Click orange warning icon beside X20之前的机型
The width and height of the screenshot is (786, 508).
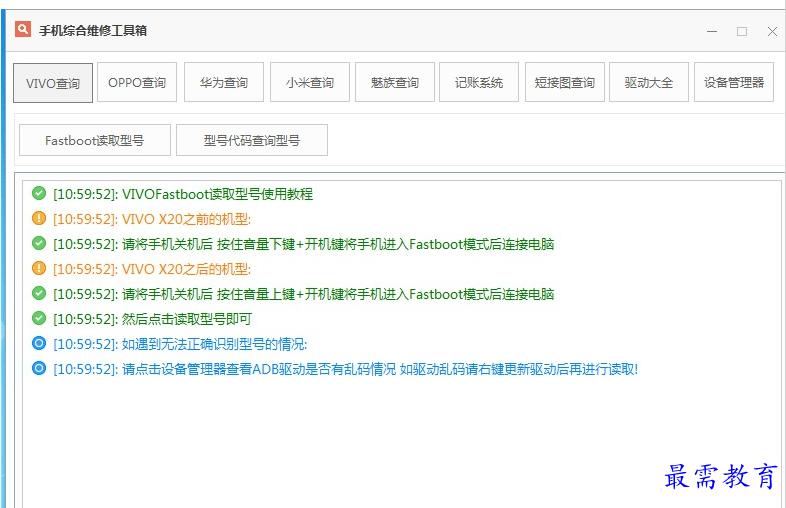coord(39,218)
